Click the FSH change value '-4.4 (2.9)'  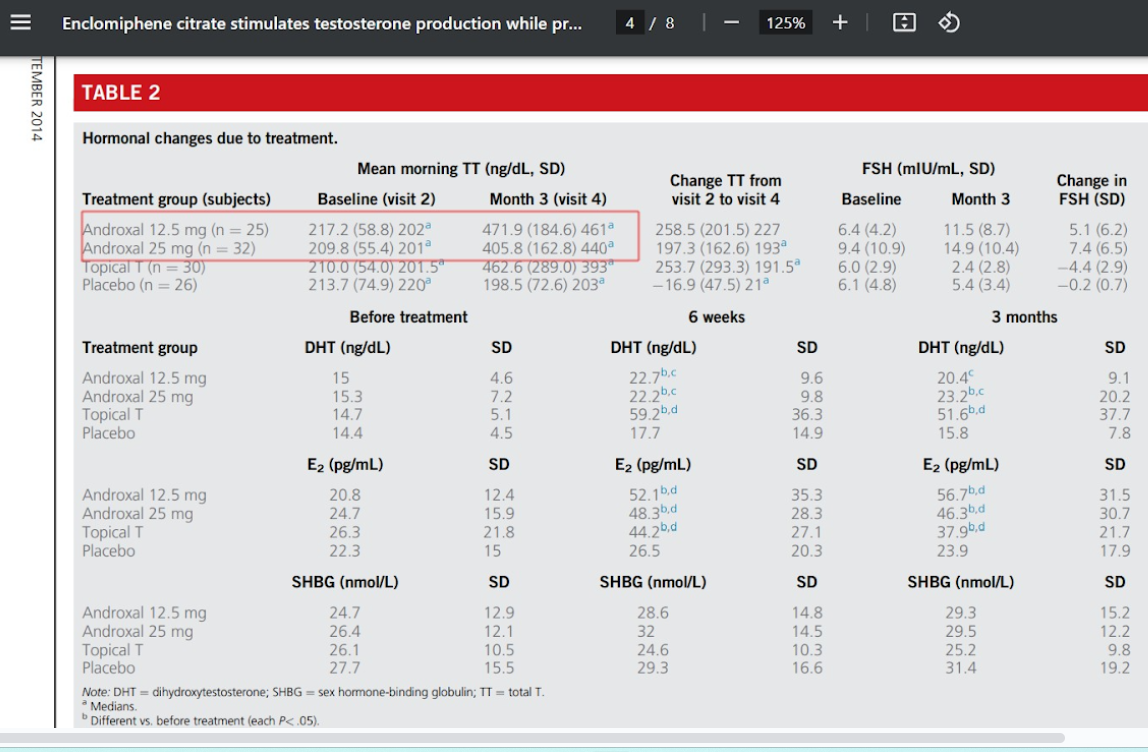point(1092,267)
